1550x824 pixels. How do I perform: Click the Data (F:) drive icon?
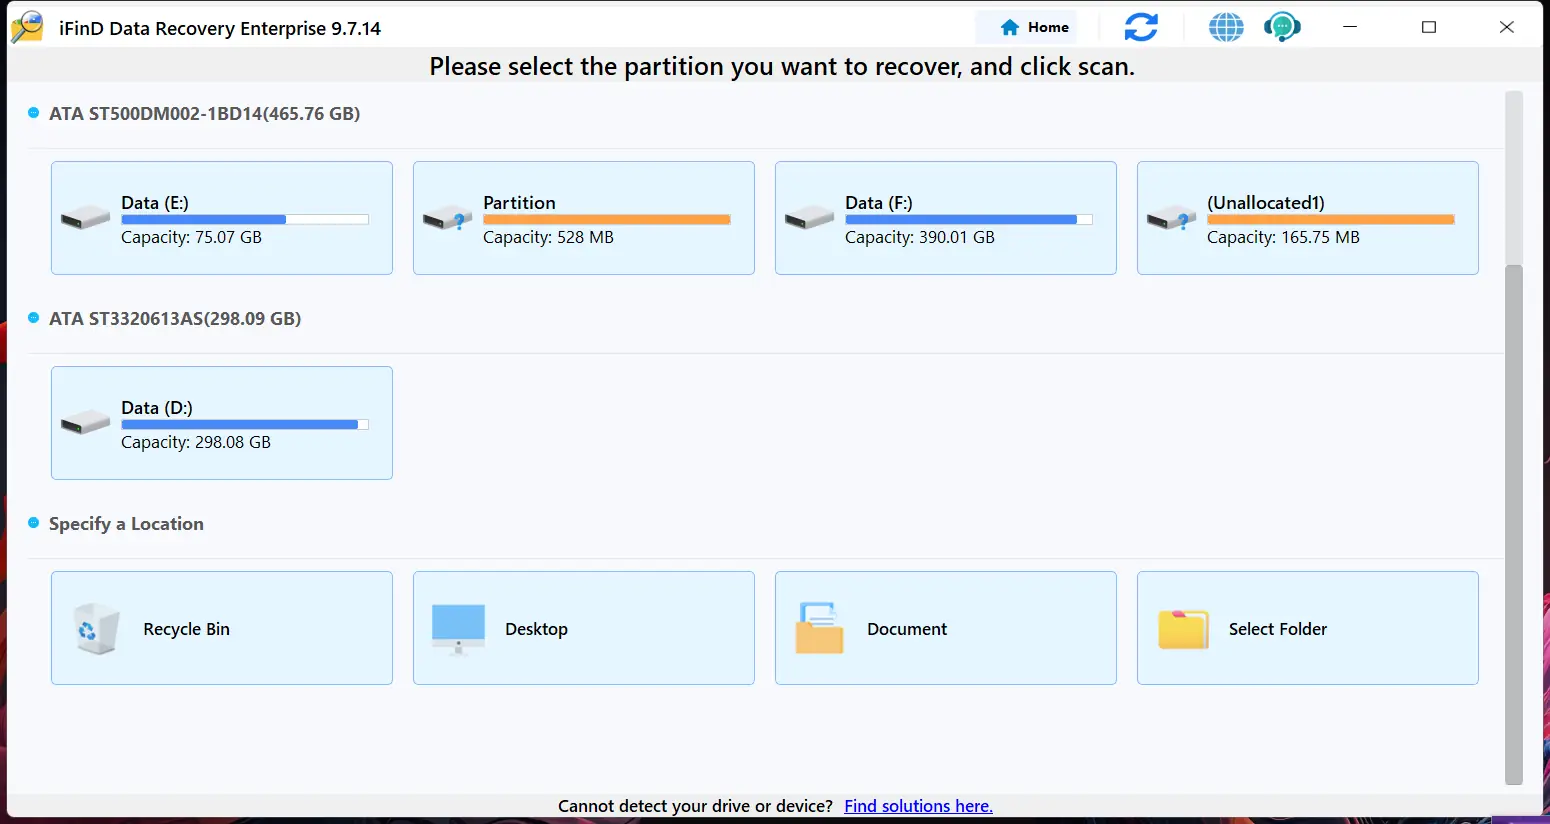pyautogui.click(x=810, y=218)
